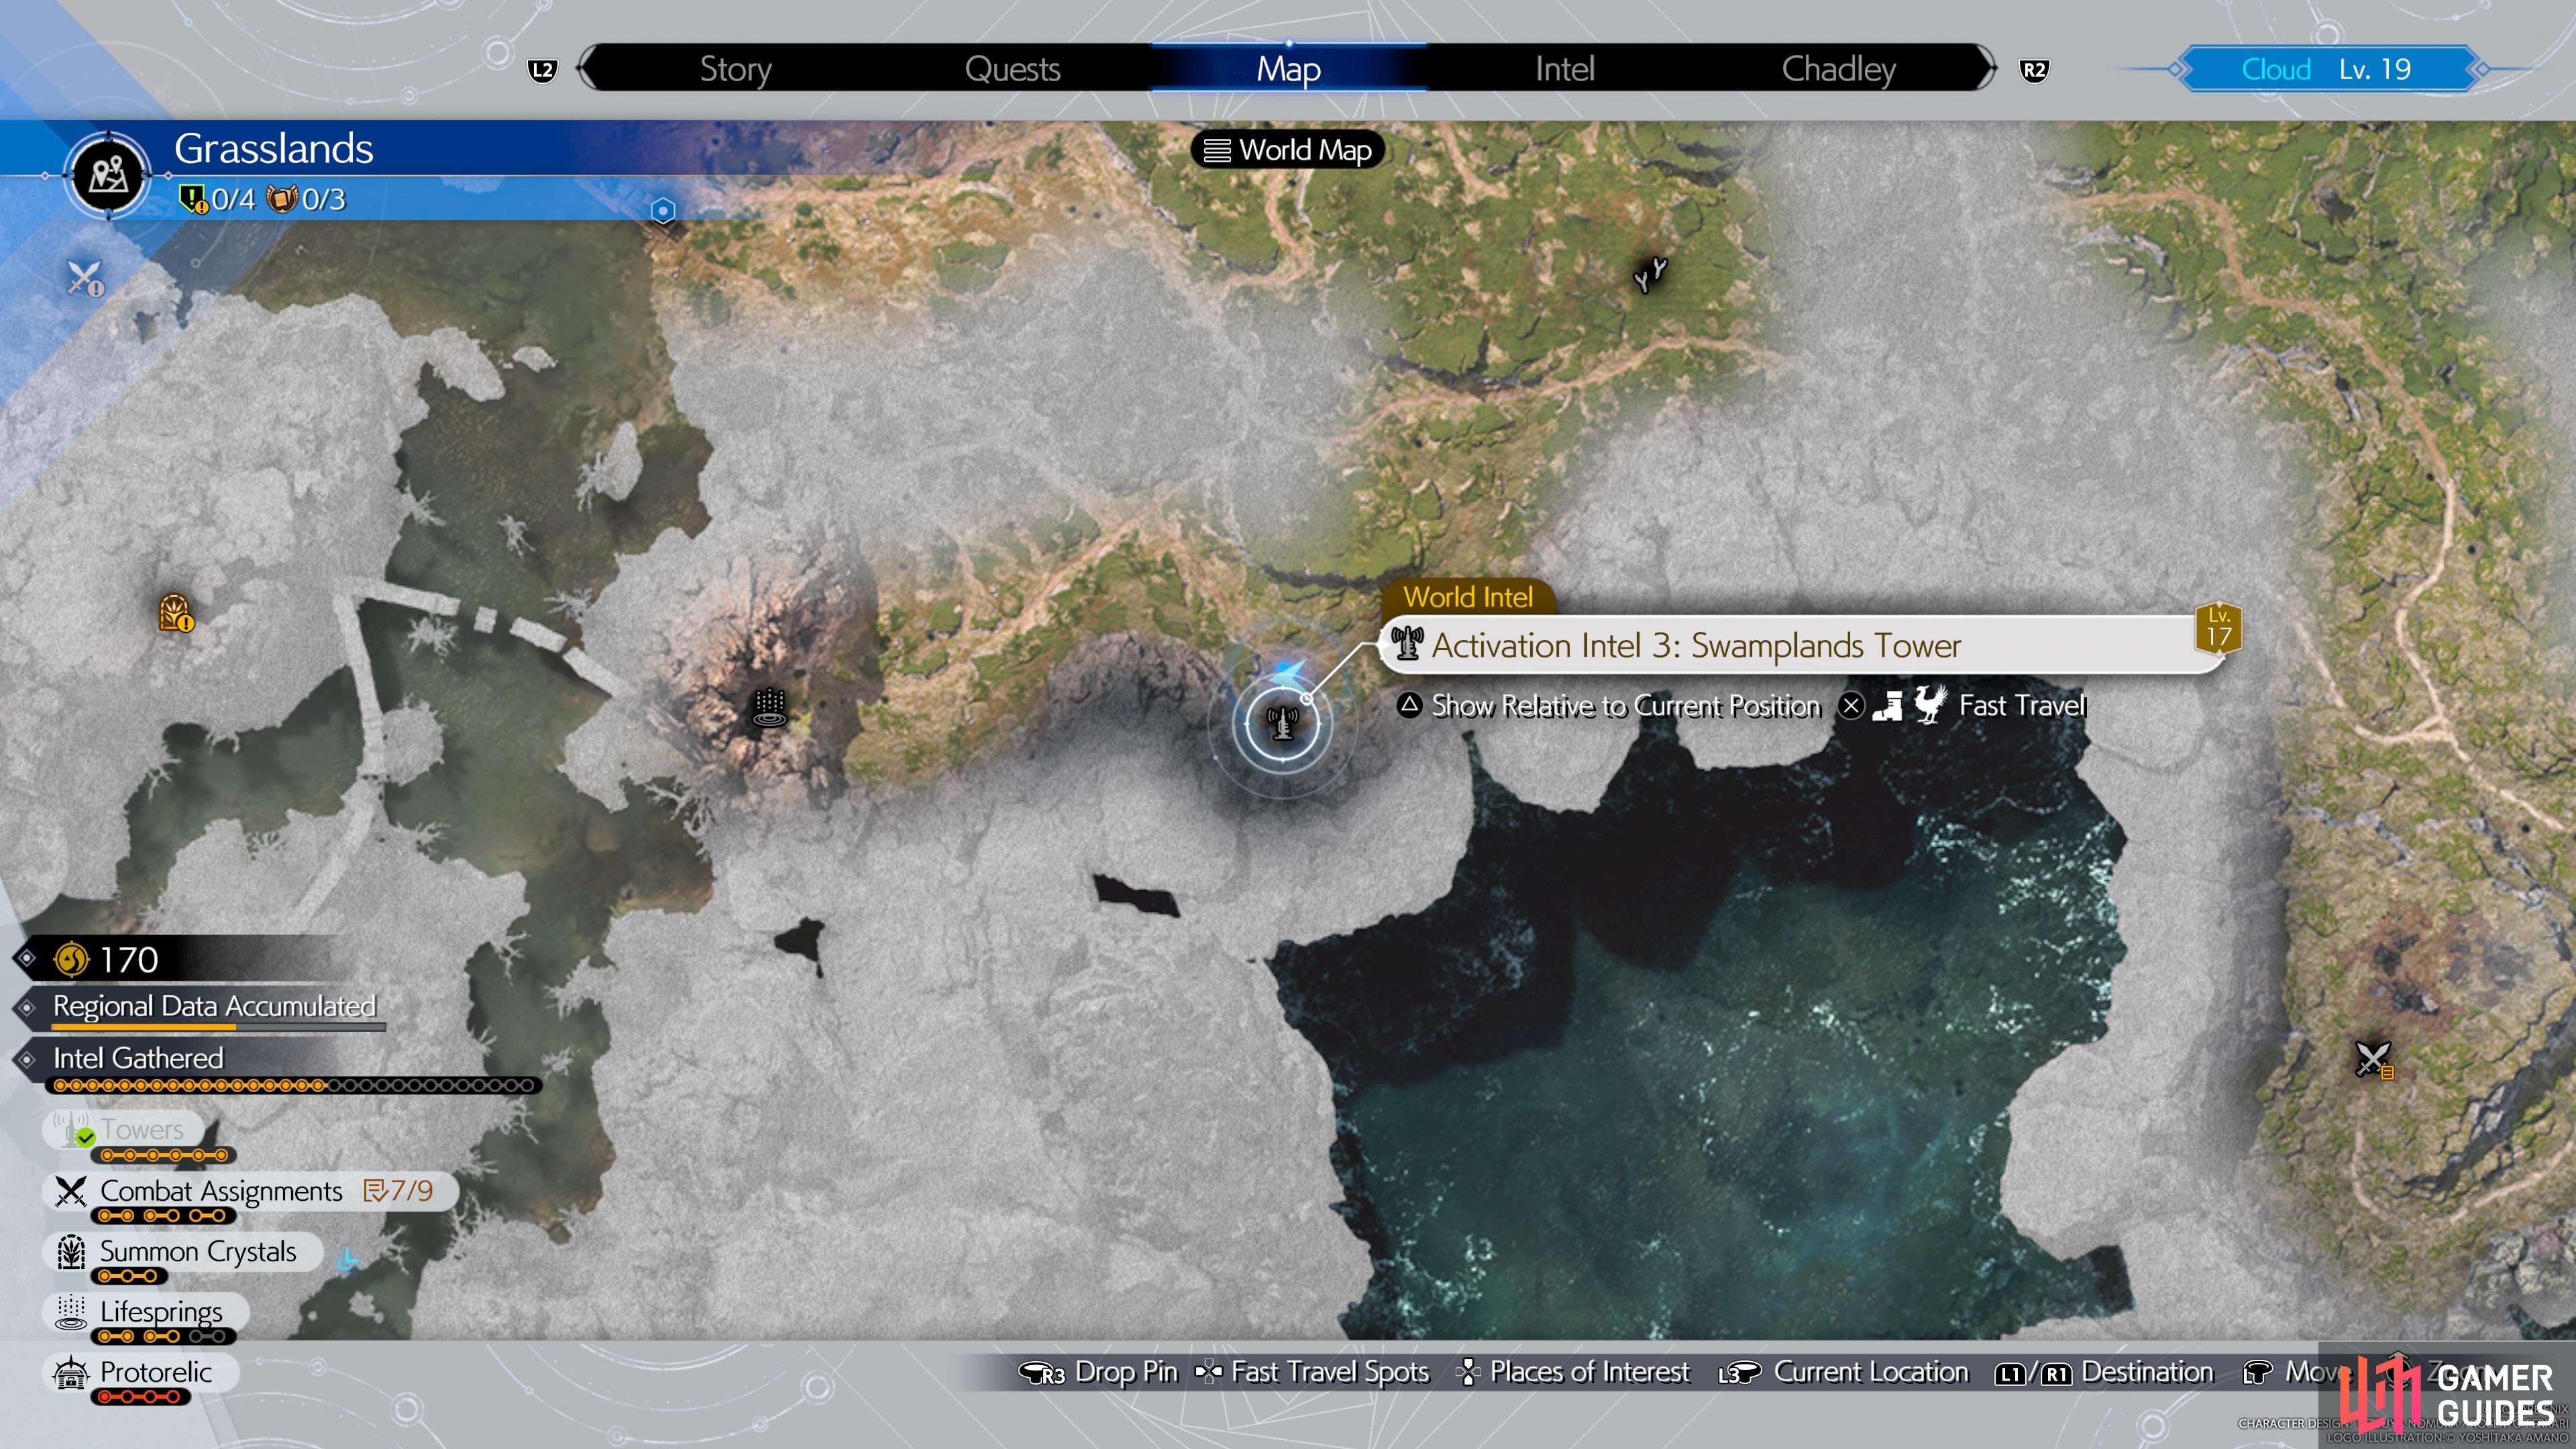This screenshot has height=1449, width=2576.
Task: Click the boot walking travel icon
Action: [x=1888, y=706]
